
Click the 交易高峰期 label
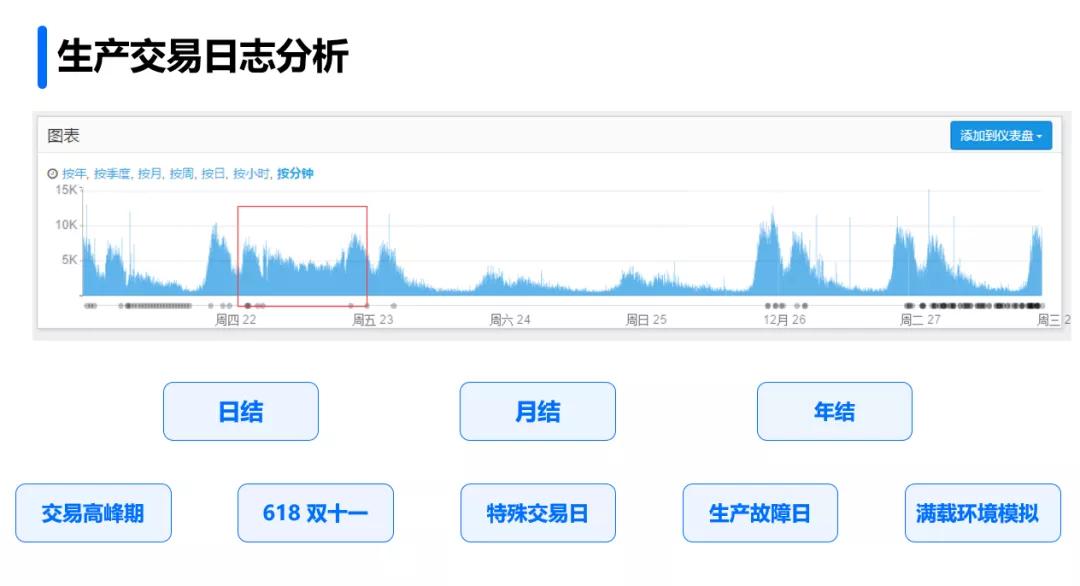[93, 512]
